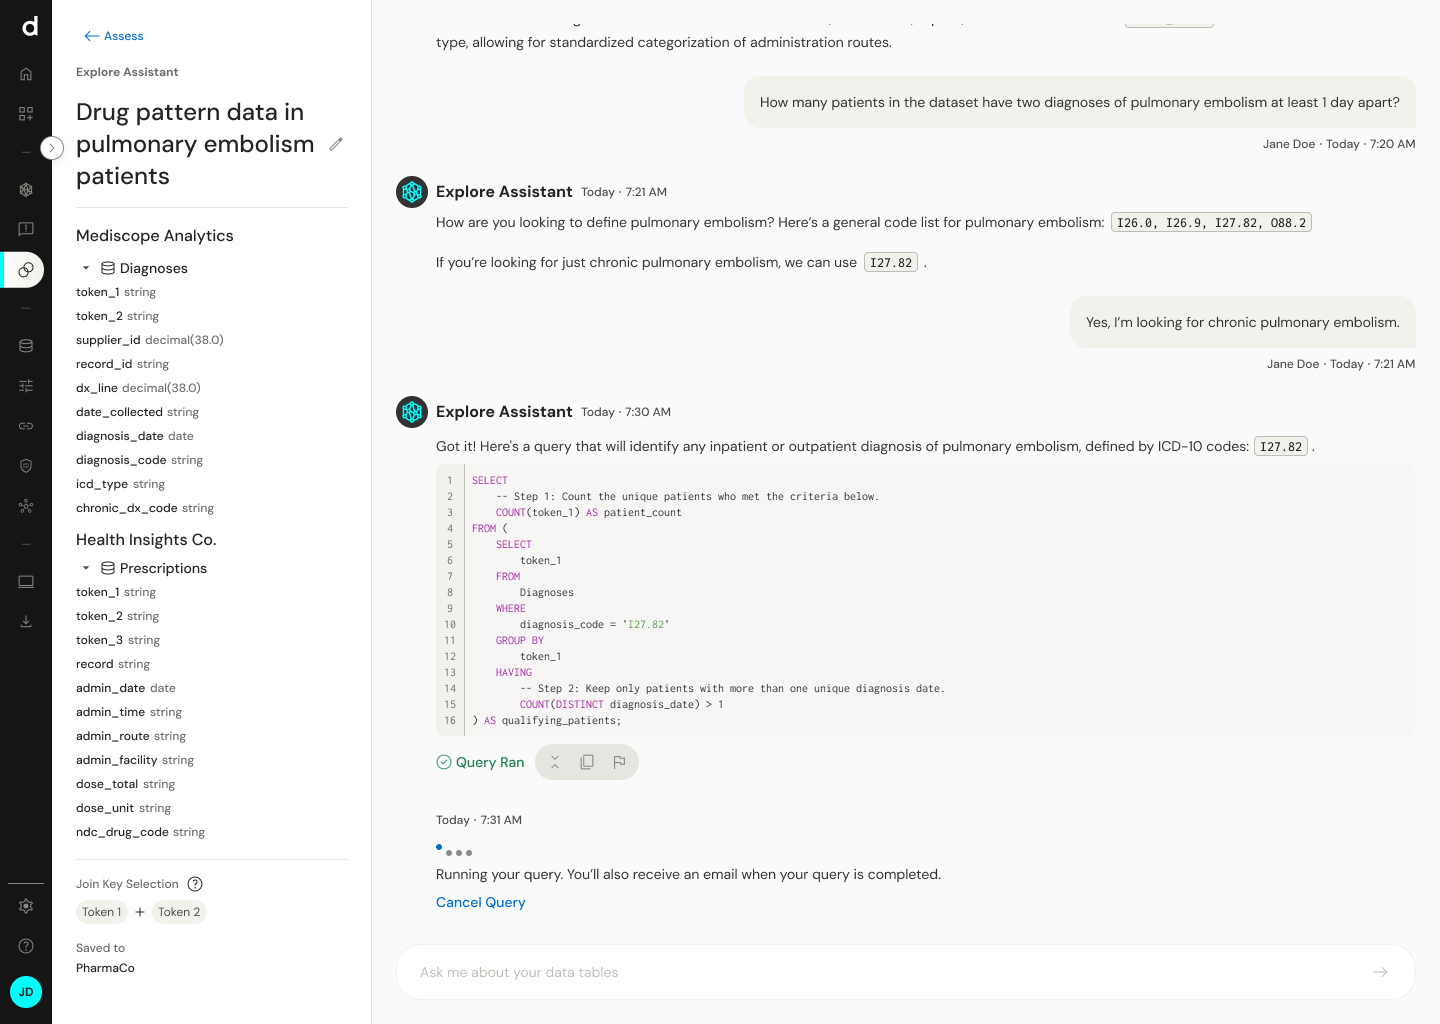Collapse the Diagnoses table tree
The width and height of the screenshot is (1440, 1024).
pyautogui.click(x=86, y=268)
